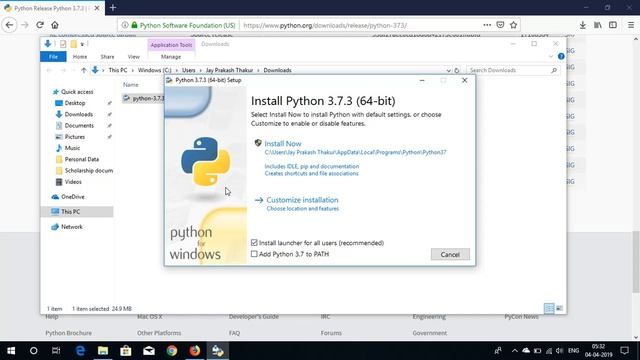Open File menu in File Explorer
640x360 pixels.
coord(53,57)
